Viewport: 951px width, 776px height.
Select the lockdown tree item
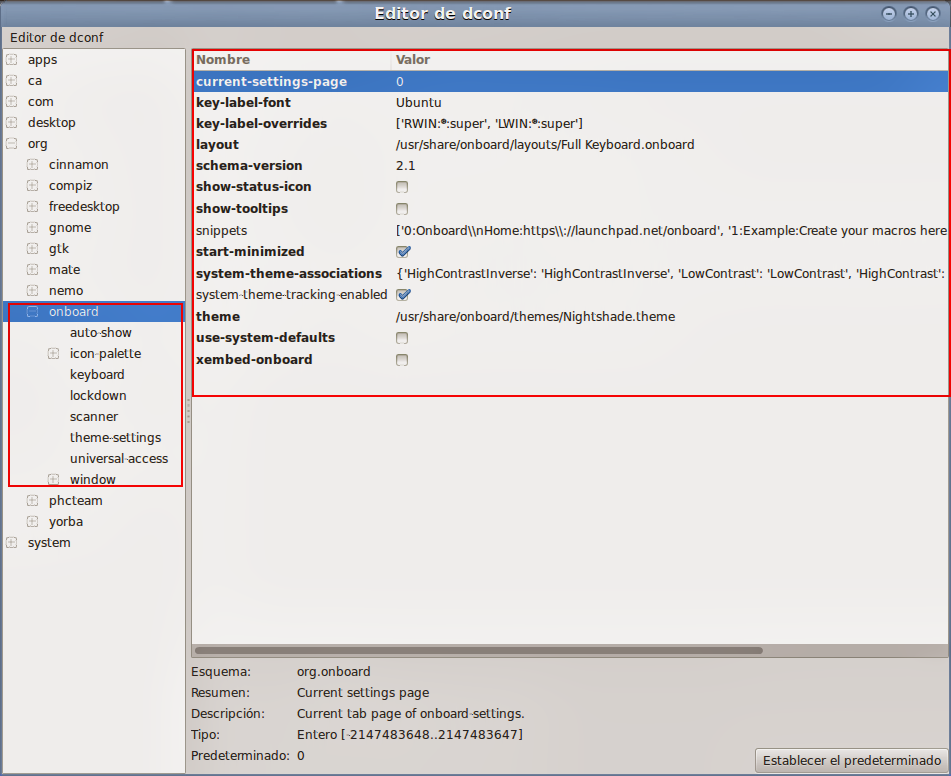pos(98,396)
